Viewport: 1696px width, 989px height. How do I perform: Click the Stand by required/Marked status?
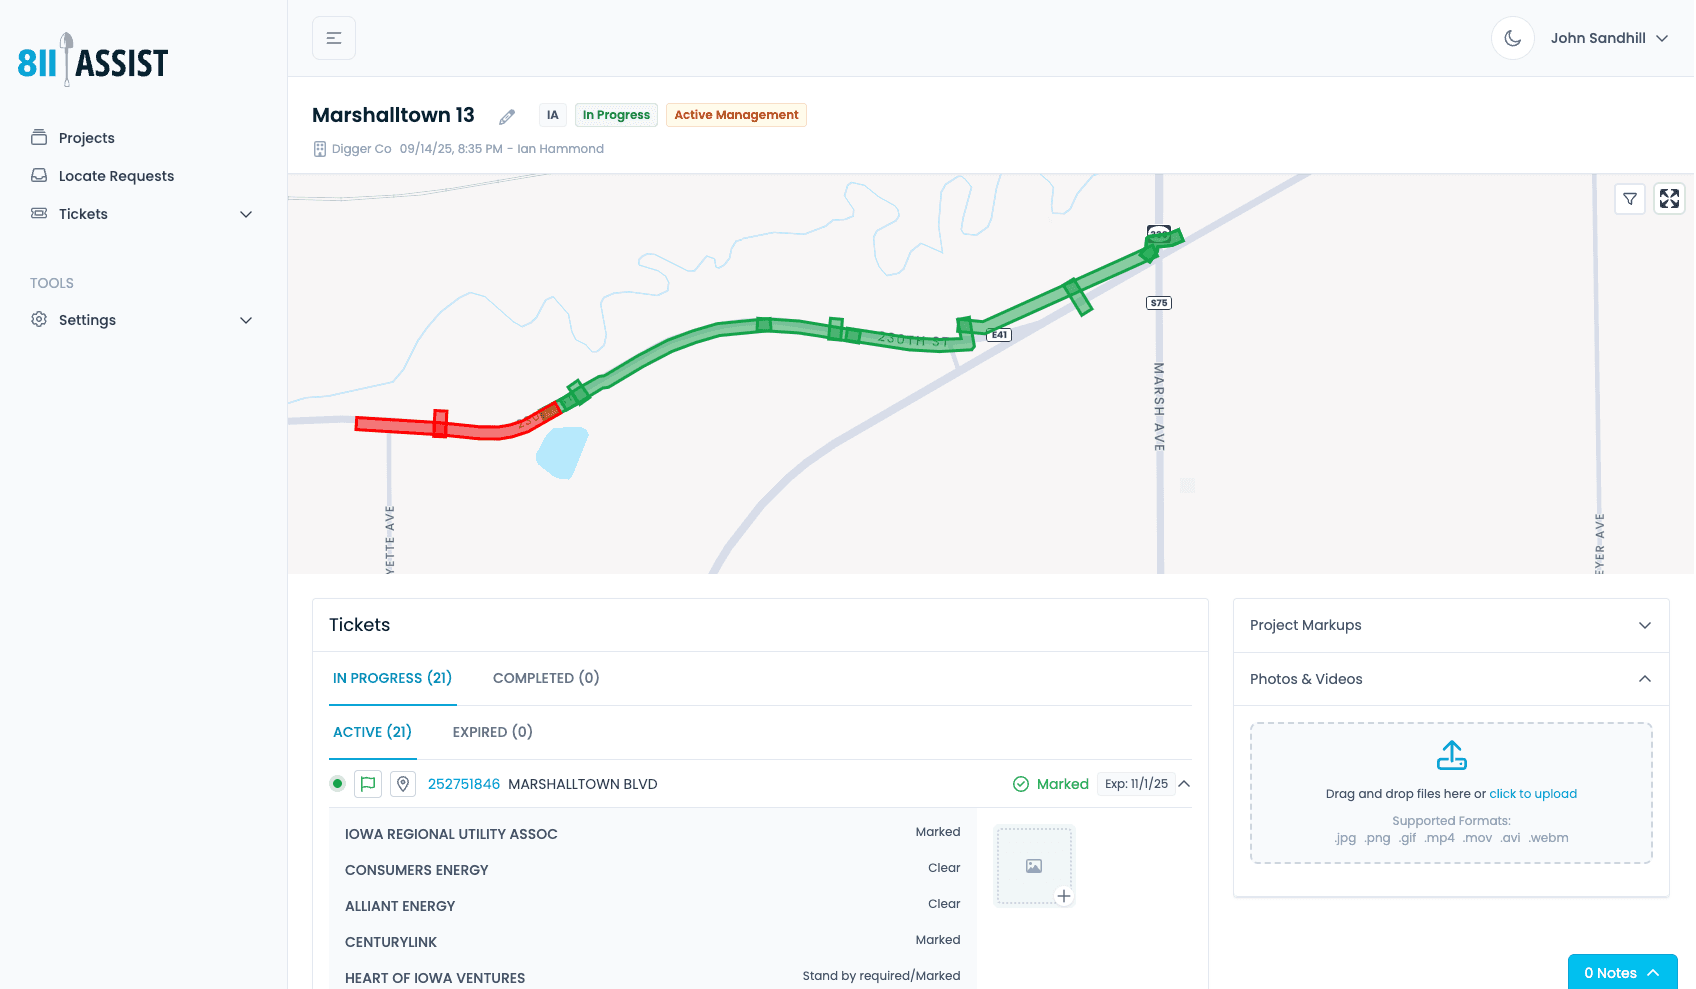click(881, 976)
